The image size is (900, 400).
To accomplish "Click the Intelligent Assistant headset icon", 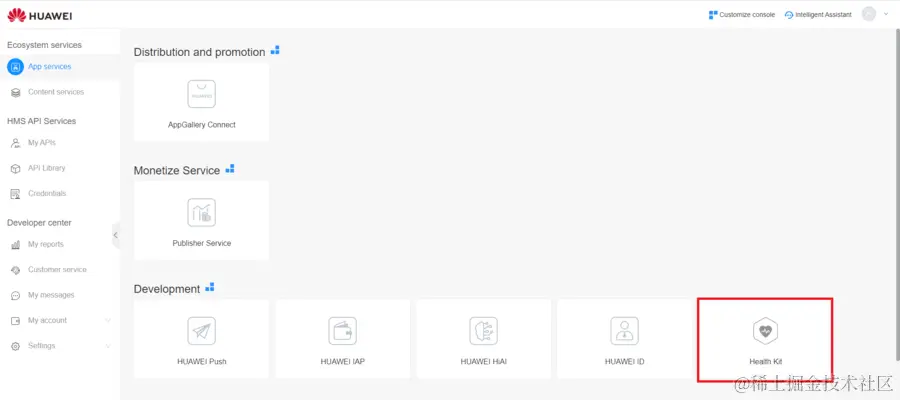I will (789, 15).
